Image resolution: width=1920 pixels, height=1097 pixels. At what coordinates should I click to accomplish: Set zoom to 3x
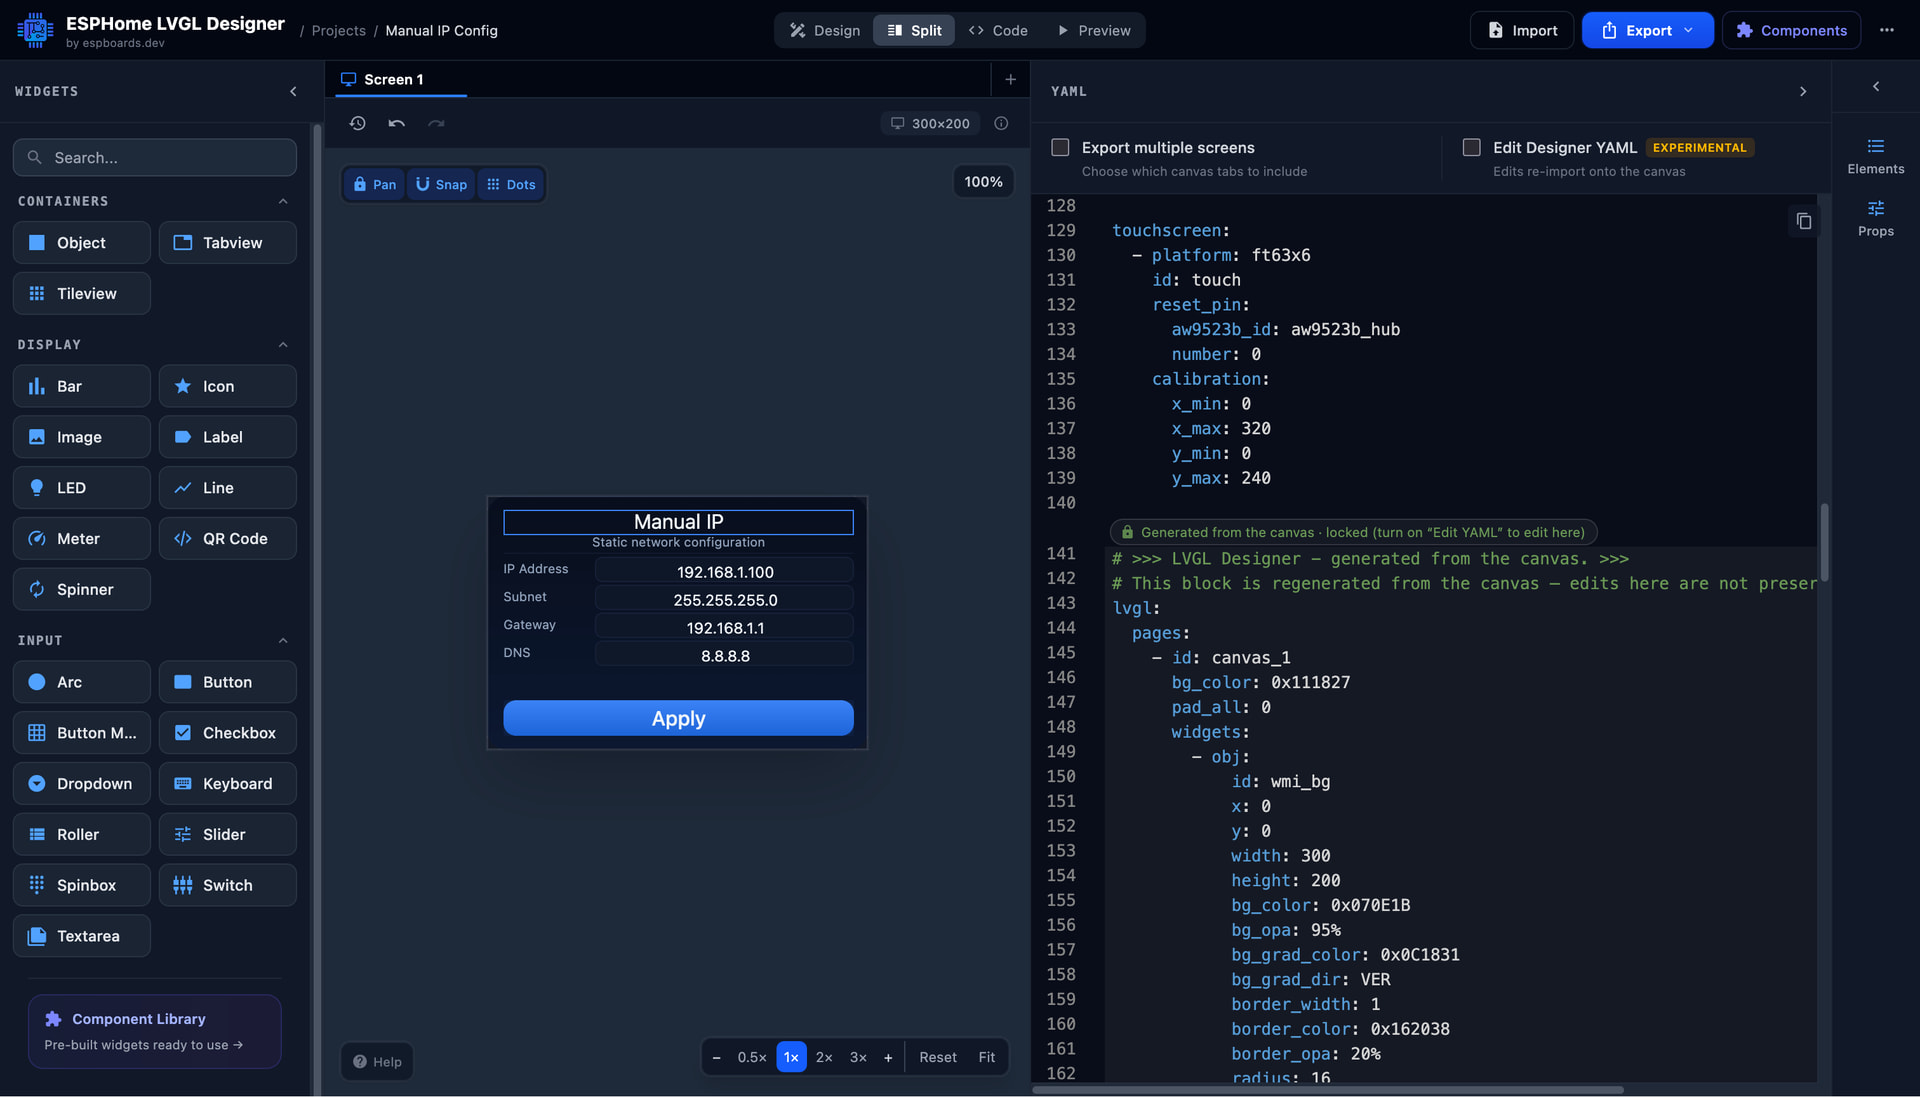click(x=858, y=1057)
